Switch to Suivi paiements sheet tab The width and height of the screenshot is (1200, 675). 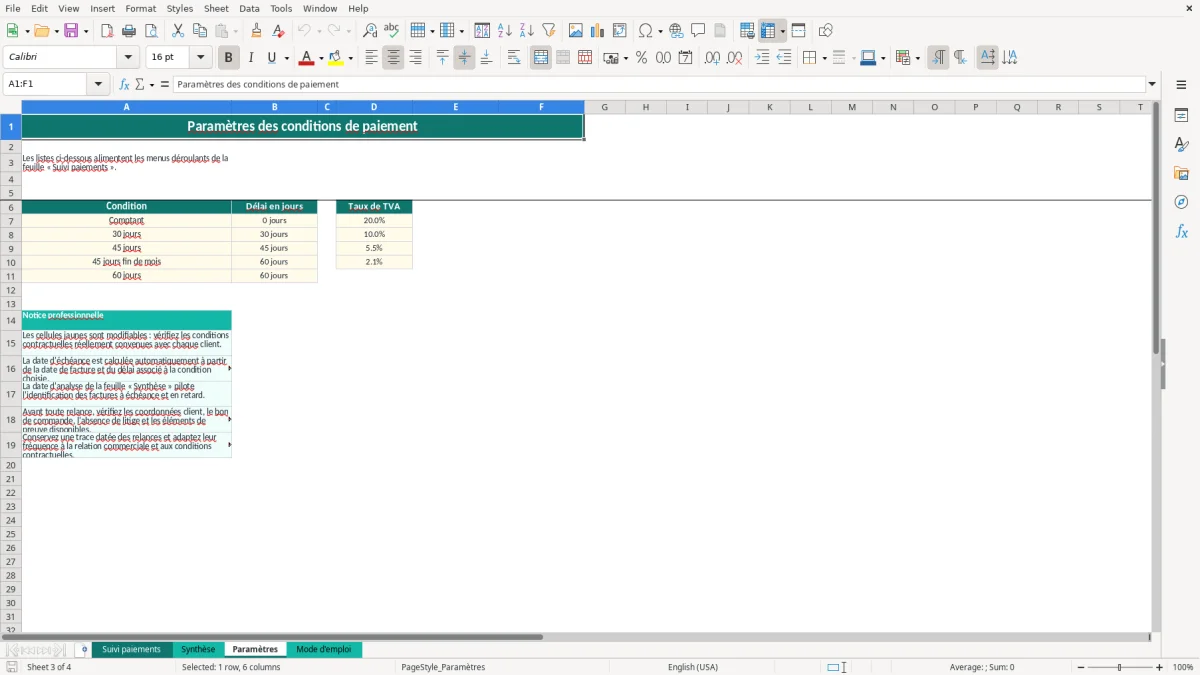click(x=131, y=649)
